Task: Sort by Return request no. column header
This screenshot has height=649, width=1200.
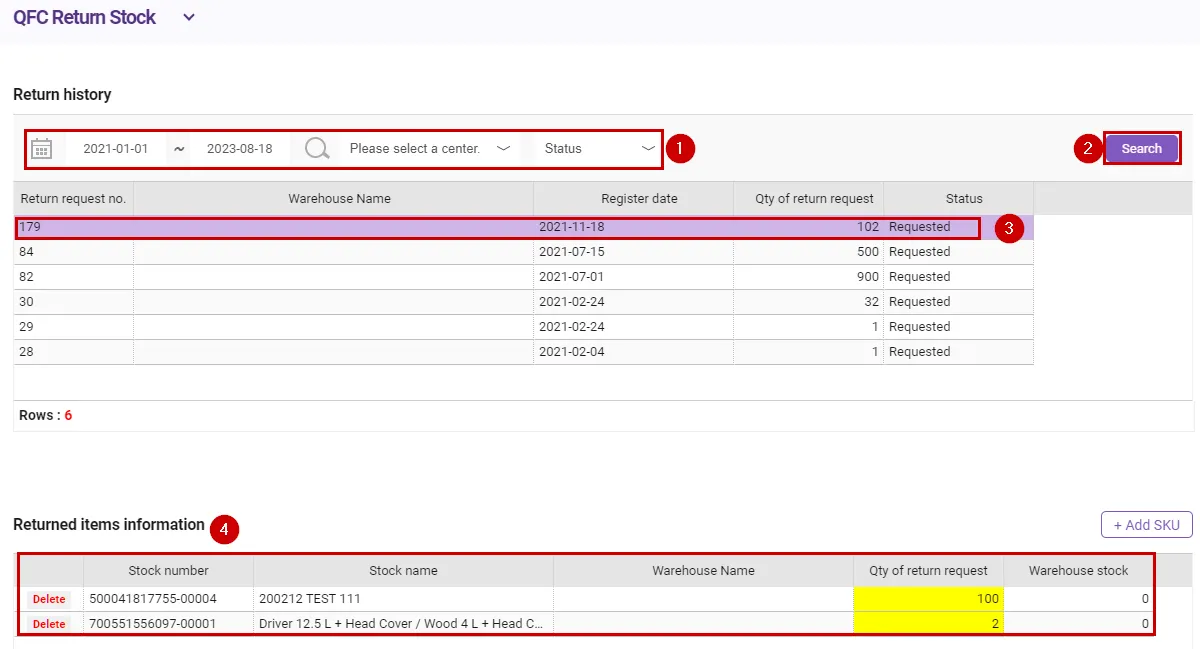Action: (73, 199)
